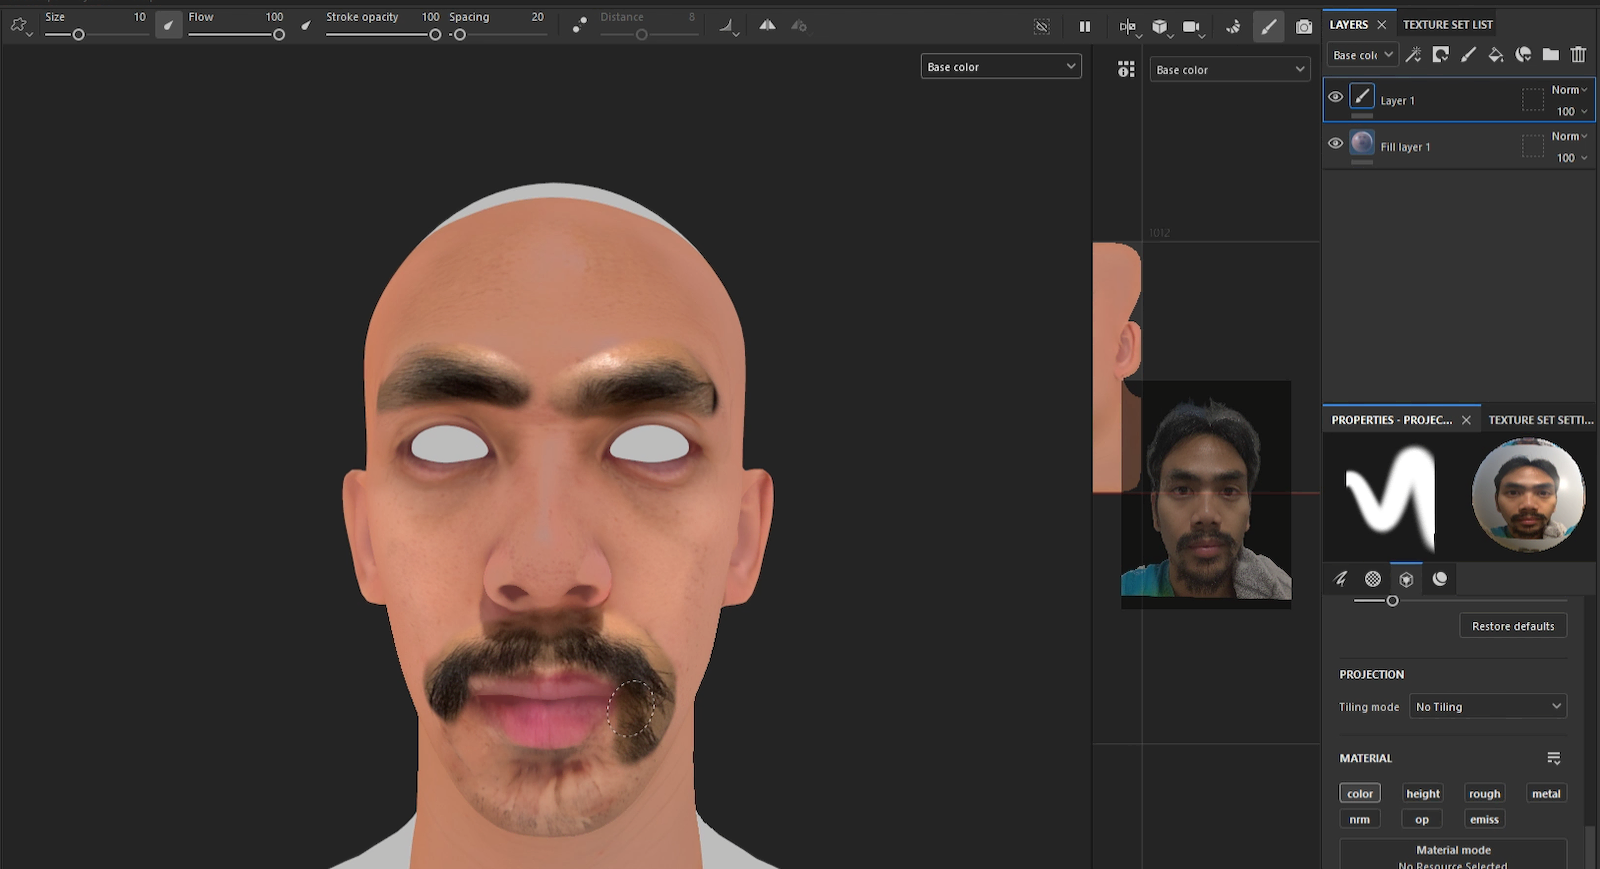Viewport: 1600px width, 869px height.
Task: Open the 3D viewport Base color dropdown
Action: point(1000,67)
